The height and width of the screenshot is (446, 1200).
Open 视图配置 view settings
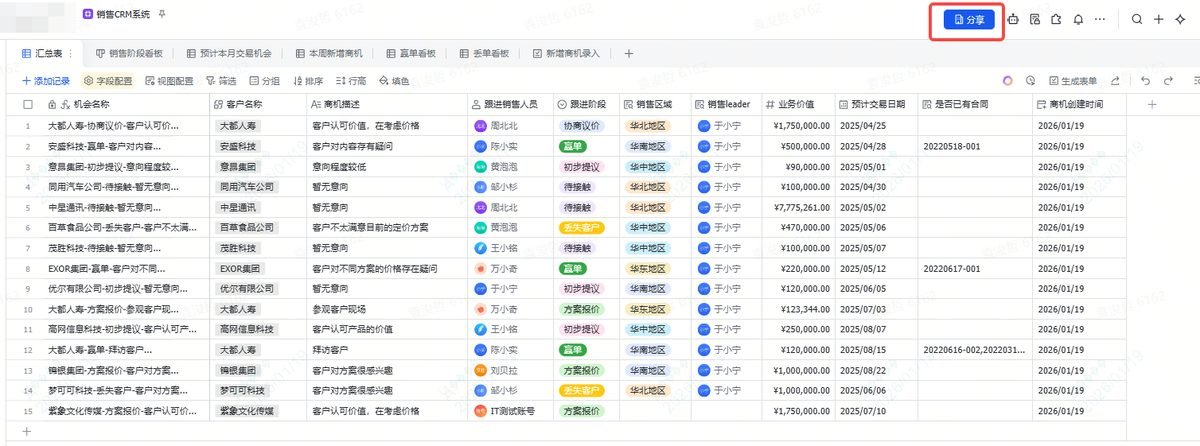click(169, 81)
